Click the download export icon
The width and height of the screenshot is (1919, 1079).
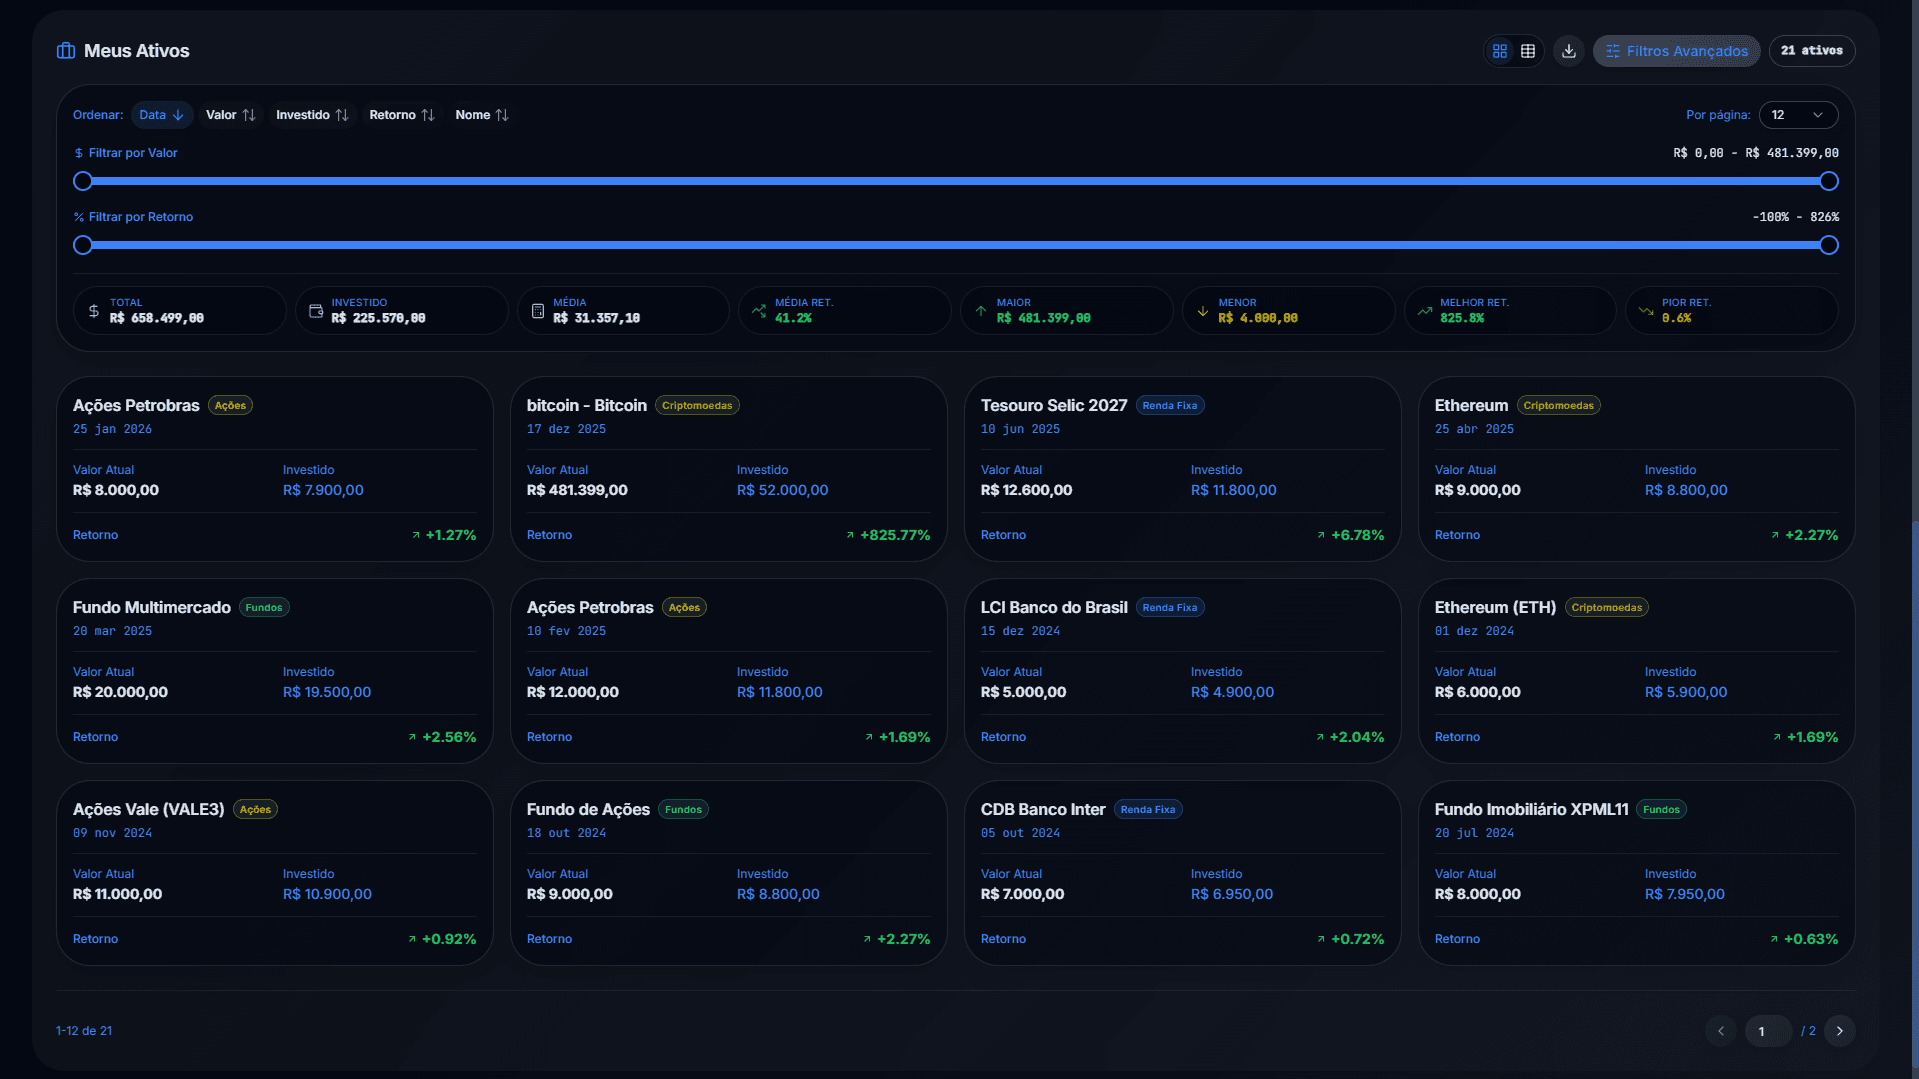[1568, 51]
